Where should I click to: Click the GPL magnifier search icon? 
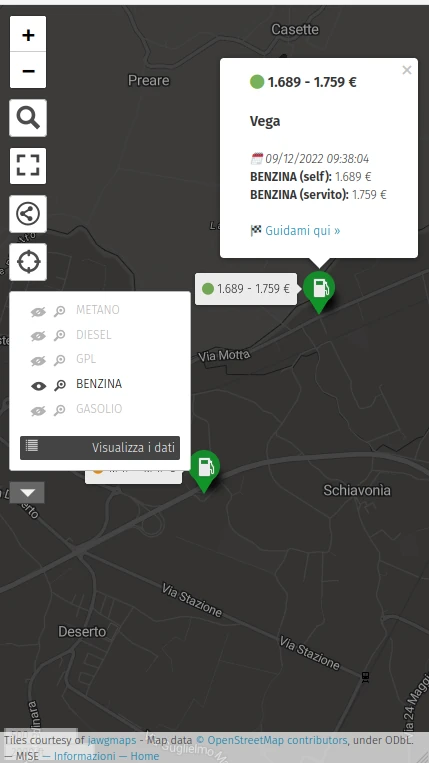tap(59, 360)
